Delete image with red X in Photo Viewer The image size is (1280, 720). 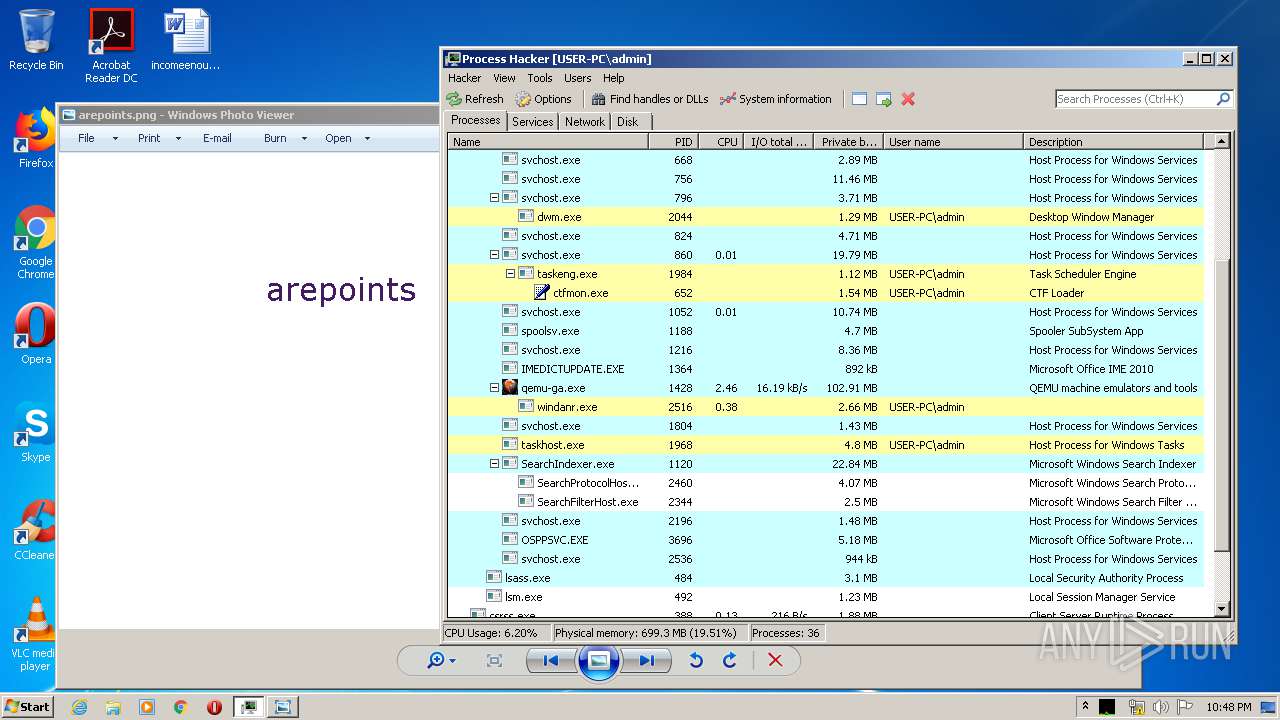[775, 661]
